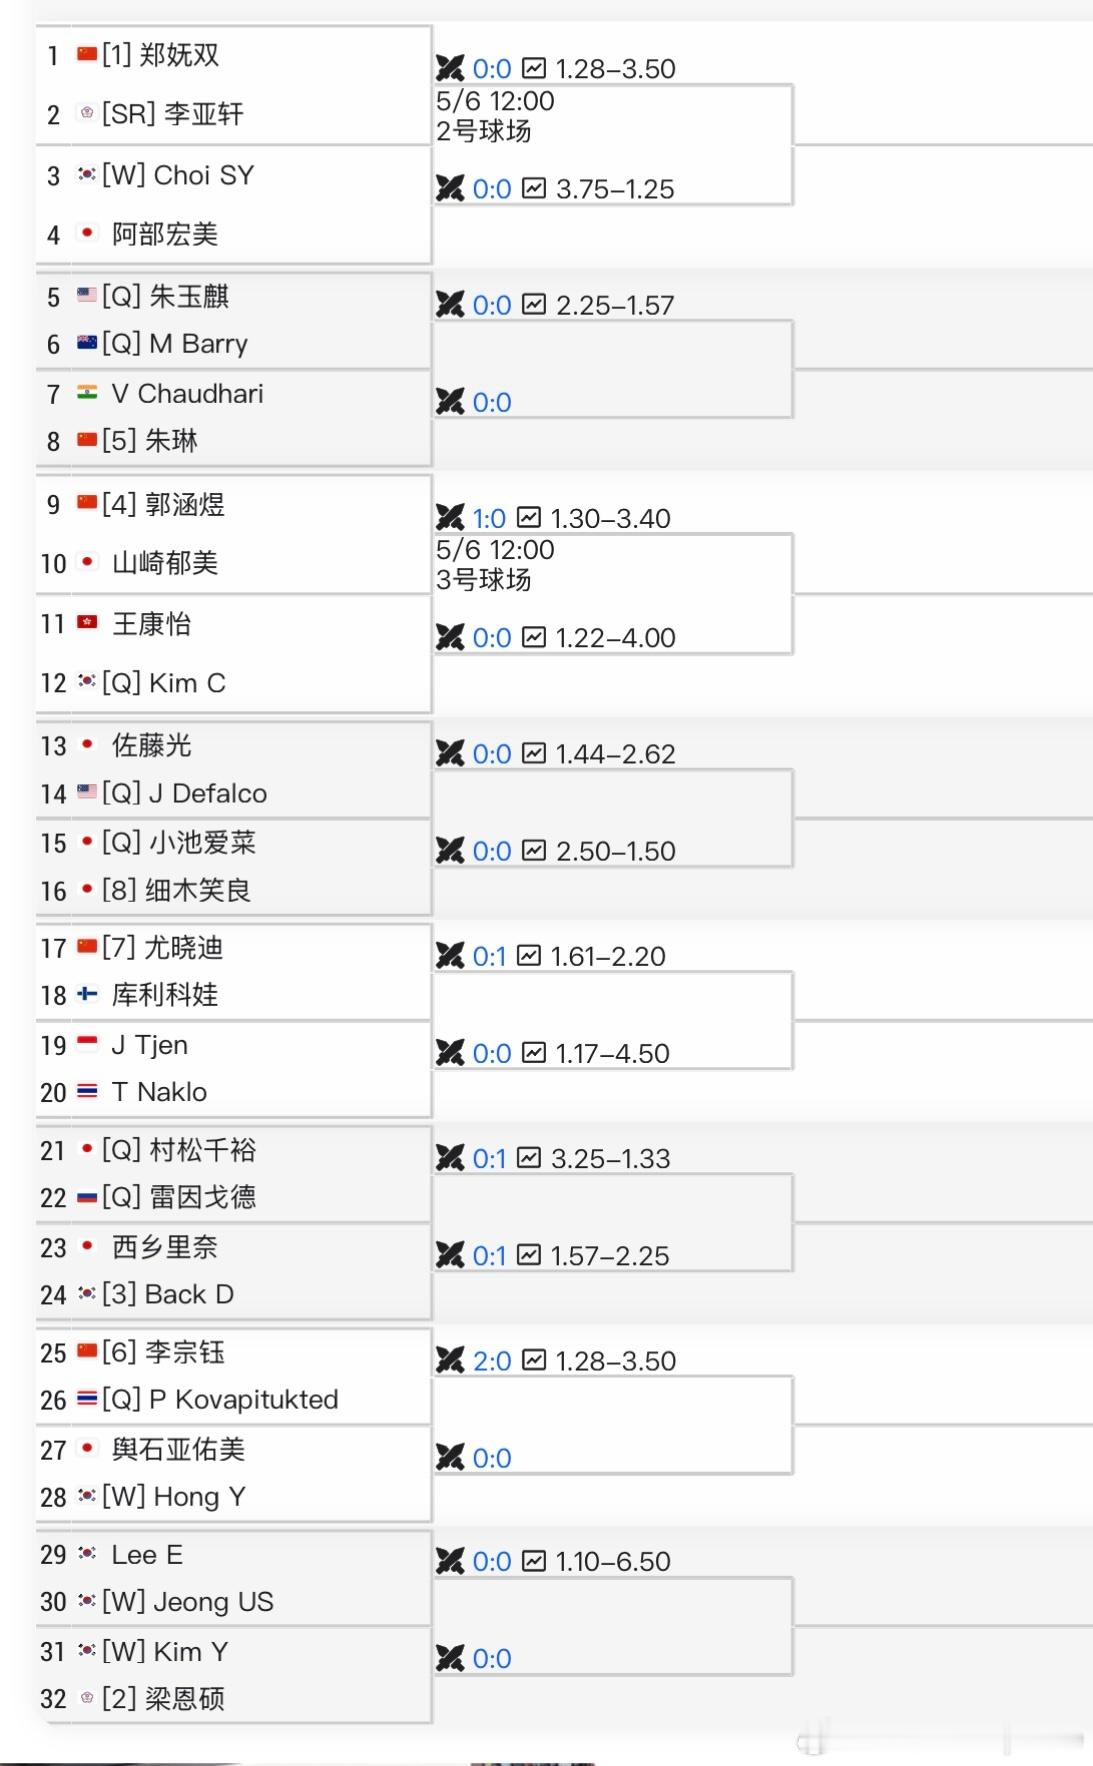Image resolution: width=1093 pixels, height=1766 pixels.
Task: Open odds chart icon beside 1.30–3.40
Action: point(529,517)
